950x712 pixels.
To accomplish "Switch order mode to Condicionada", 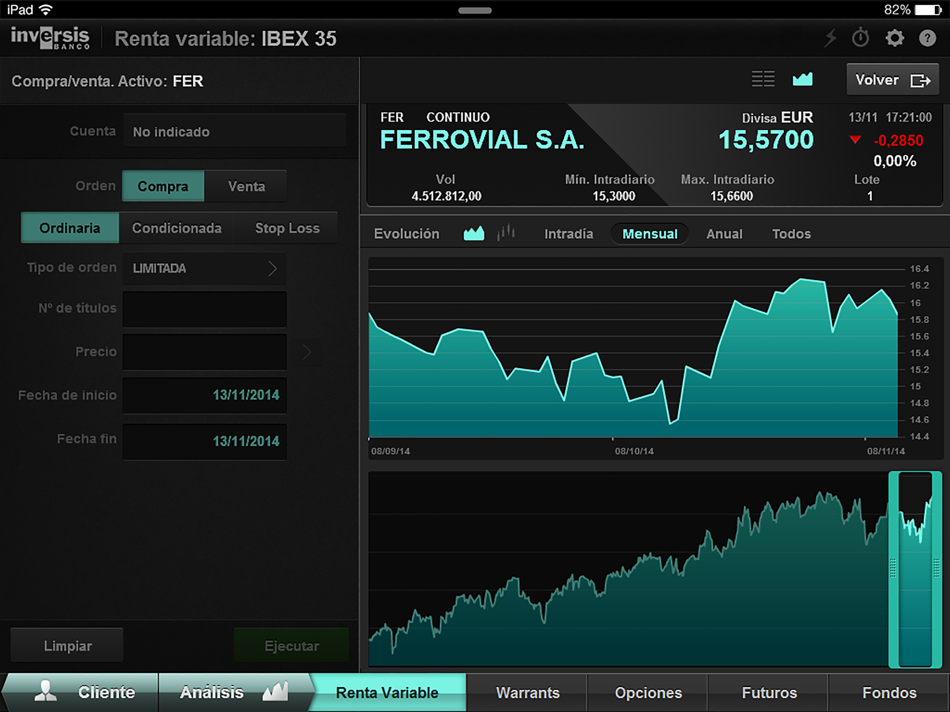I will point(177,227).
